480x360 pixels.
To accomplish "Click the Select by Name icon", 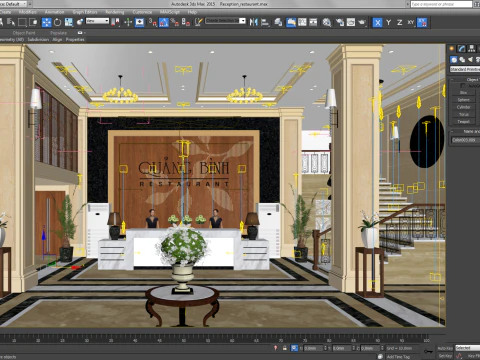I will [11, 22].
